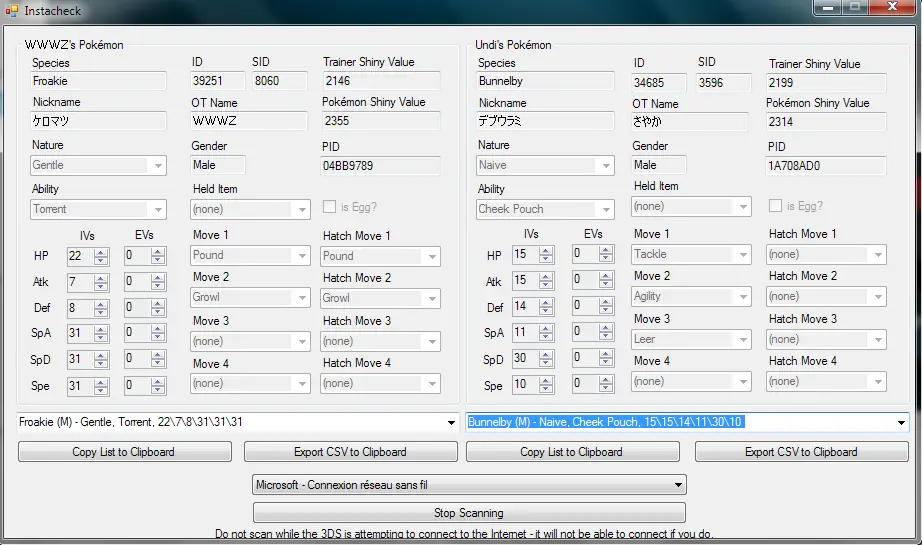
Task: Click Undi's SID field showing 3596
Action: point(724,83)
